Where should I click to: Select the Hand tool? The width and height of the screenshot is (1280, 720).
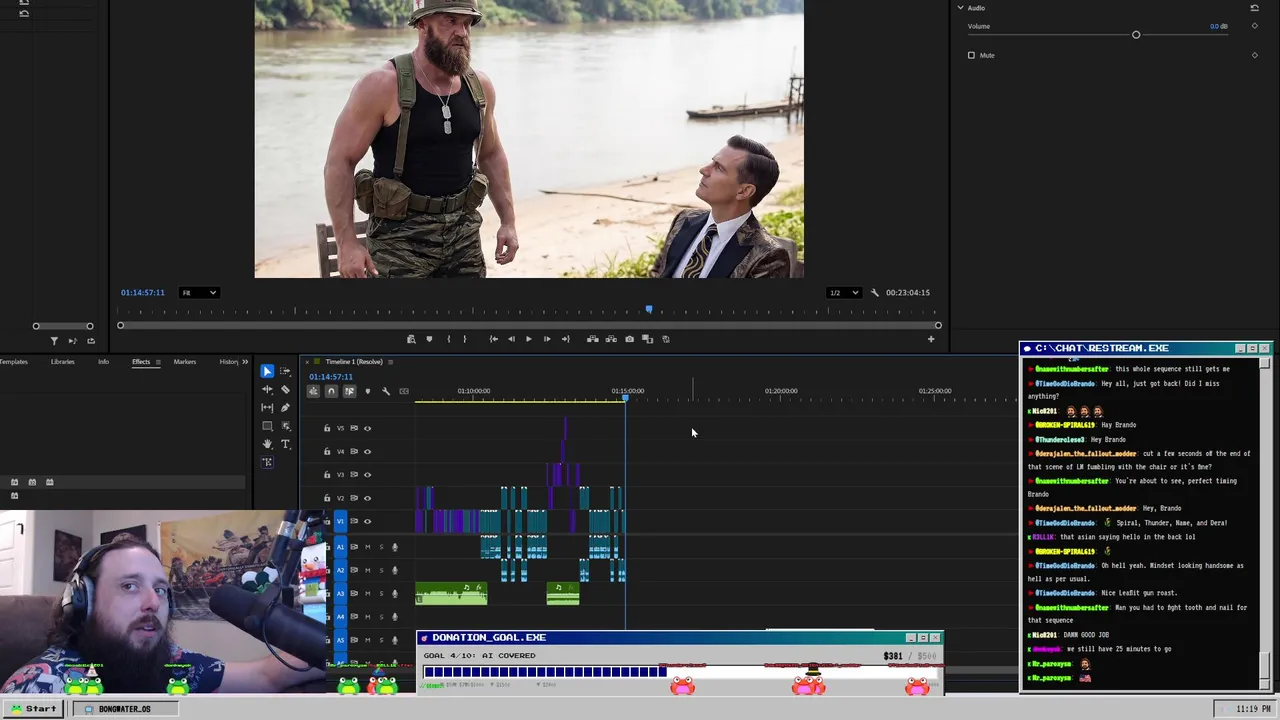(x=267, y=444)
